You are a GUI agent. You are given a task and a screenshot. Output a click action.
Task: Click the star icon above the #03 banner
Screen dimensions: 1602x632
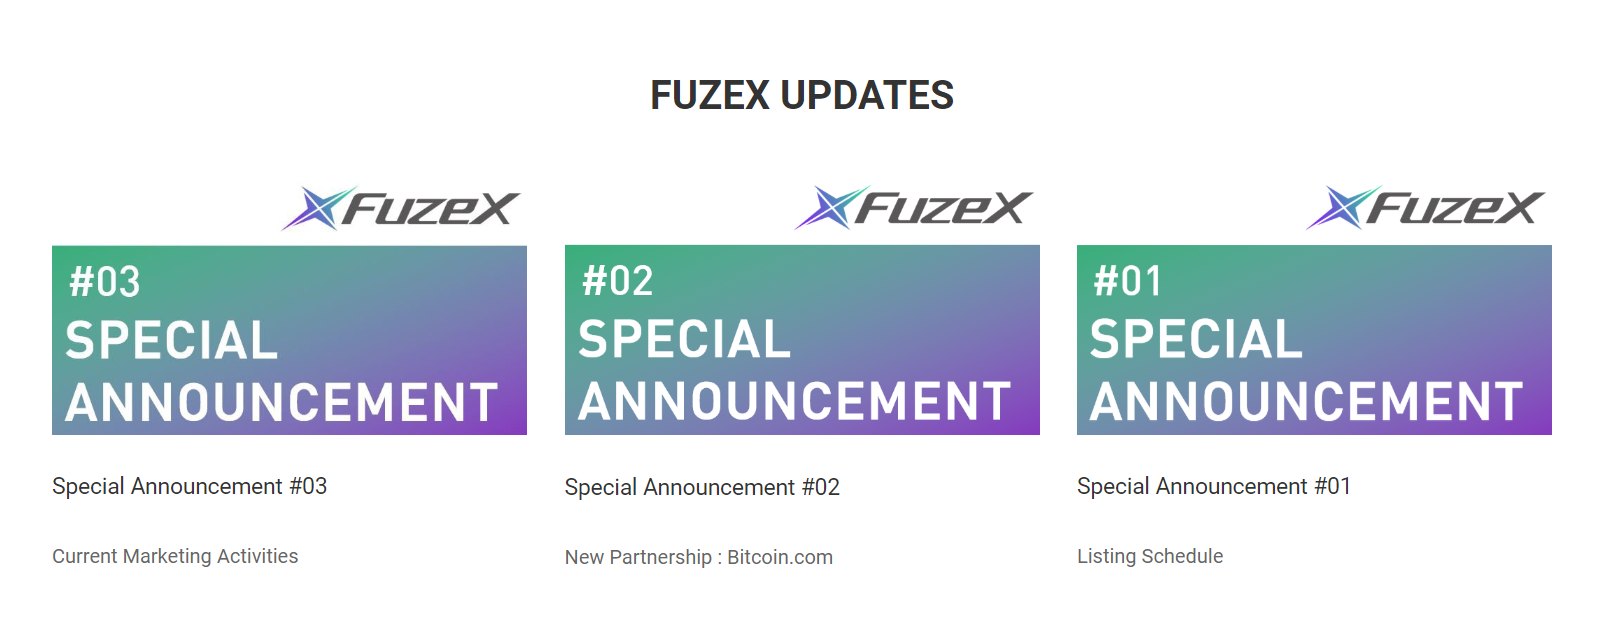pyautogui.click(x=319, y=208)
